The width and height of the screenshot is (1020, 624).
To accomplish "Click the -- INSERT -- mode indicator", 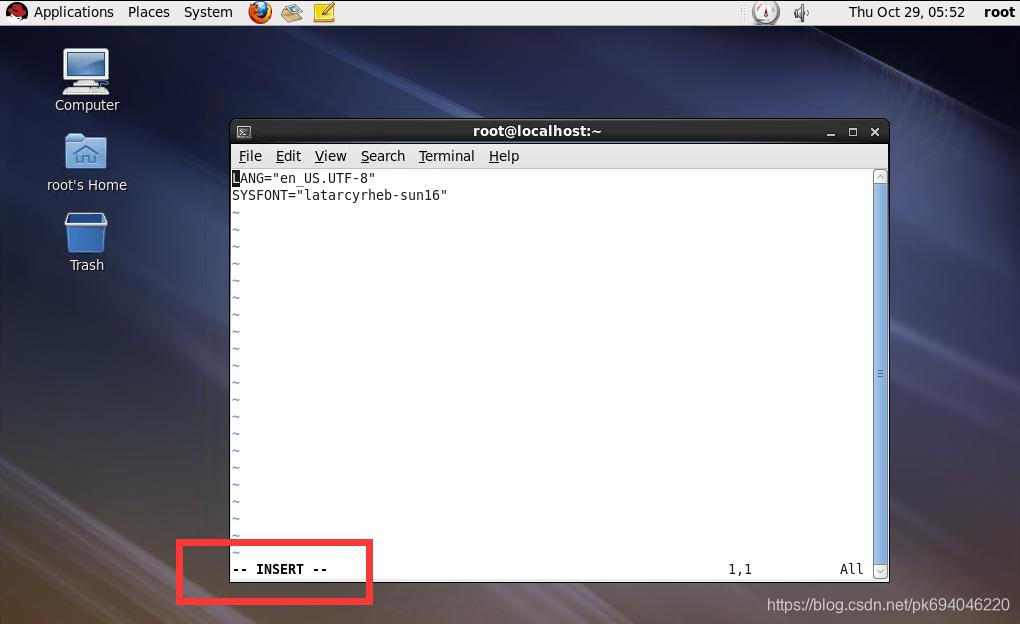I will (x=280, y=569).
